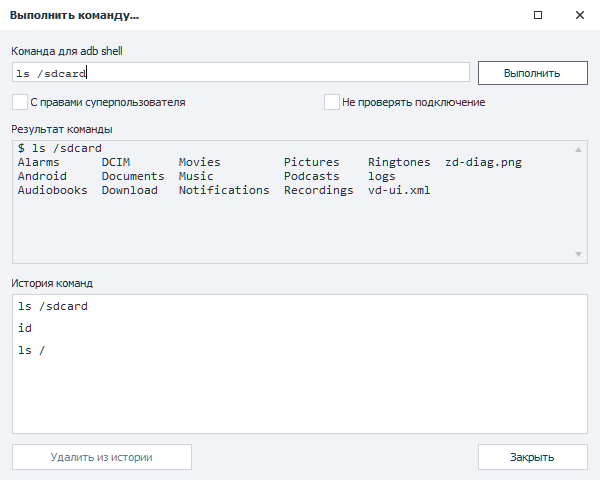Click the result pane scroll down arrow
Image resolution: width=600 pixels, height=480 pixels.
578,254
